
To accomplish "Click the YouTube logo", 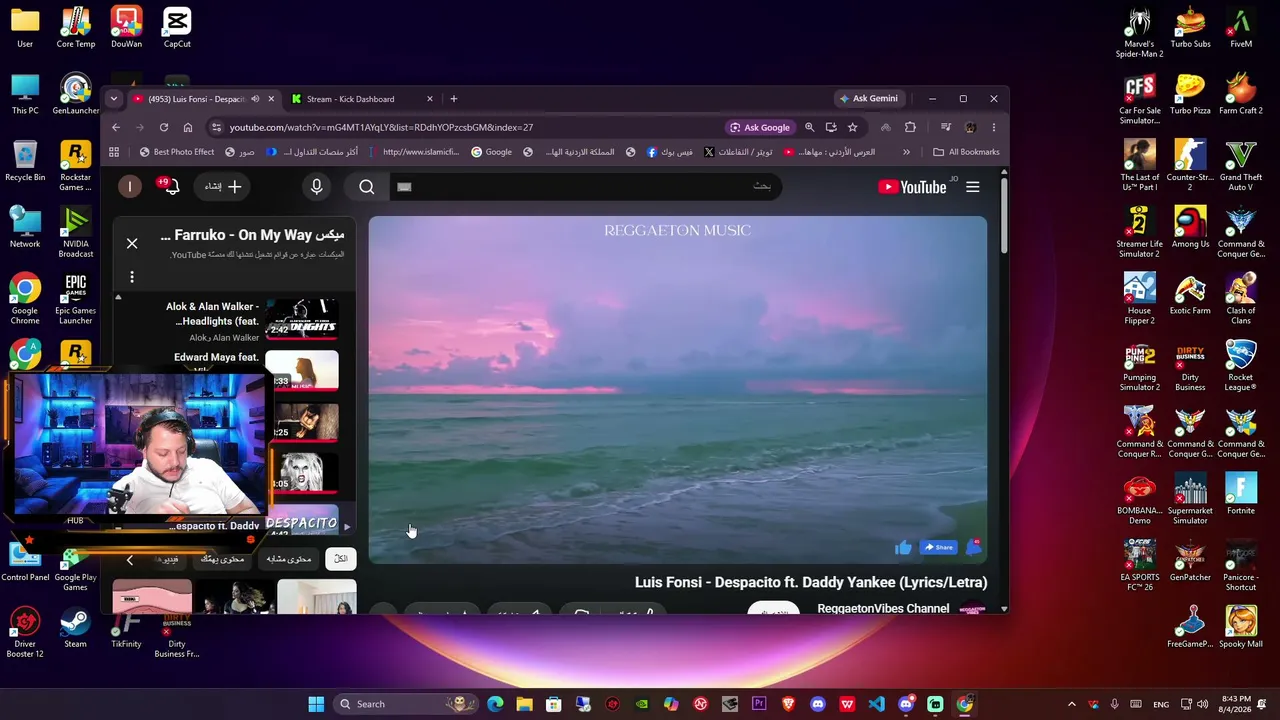I will (x=912, y=187).
